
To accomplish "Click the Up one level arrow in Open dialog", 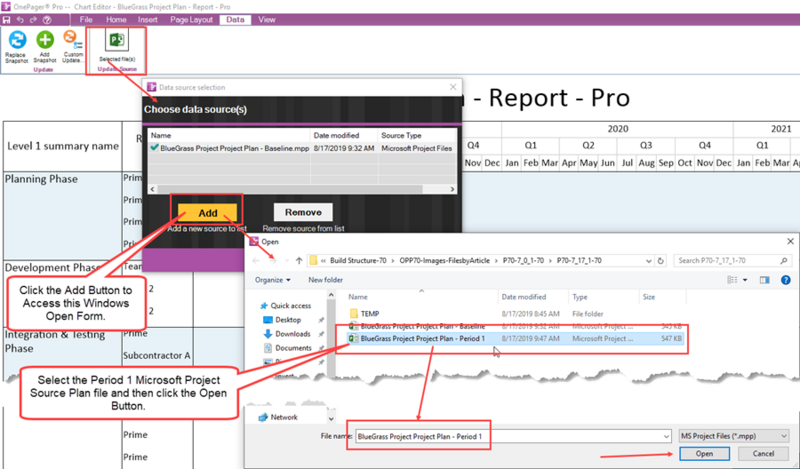I will [x=299, y=261].
